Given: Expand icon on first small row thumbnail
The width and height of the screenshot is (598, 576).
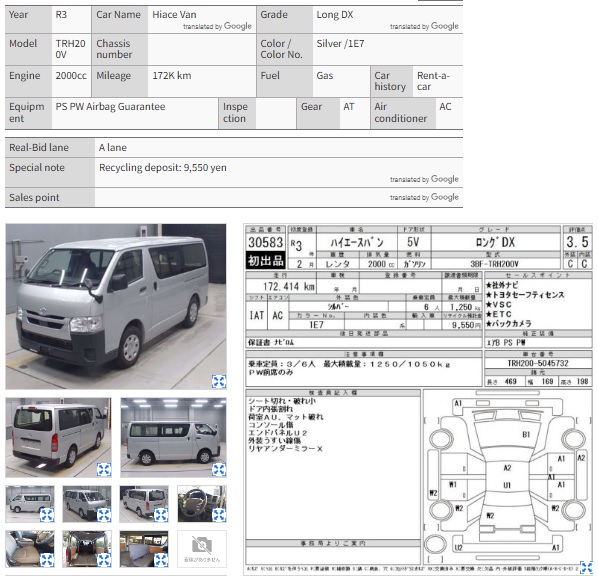Looking at the screenshot, I should tap(47, 515).
